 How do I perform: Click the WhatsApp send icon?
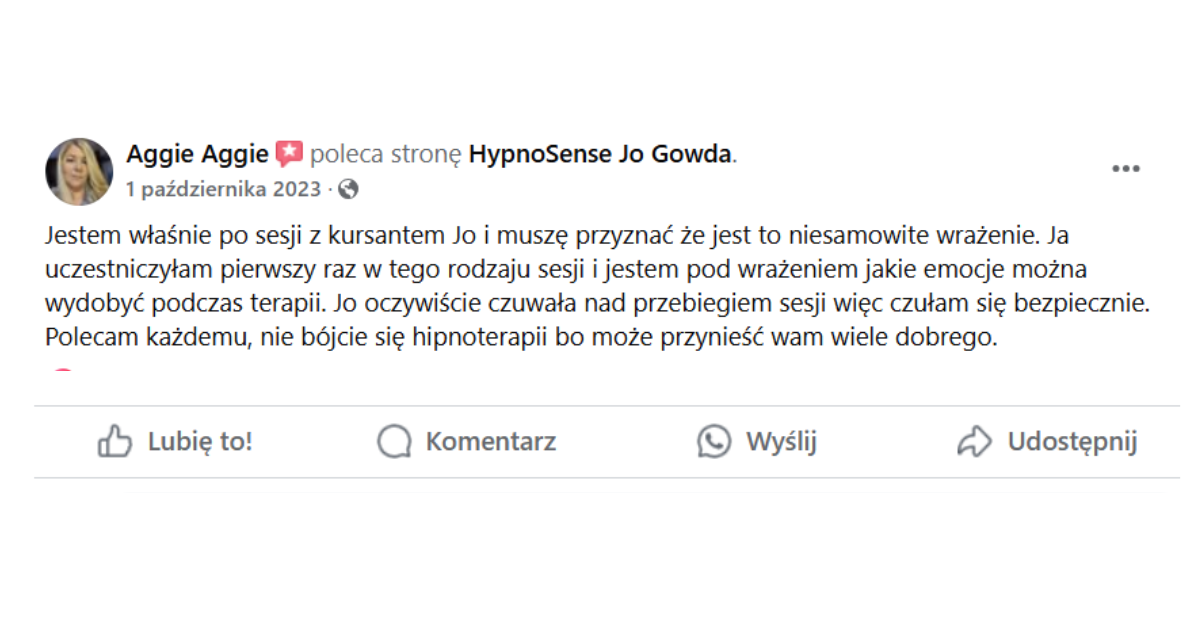(714, 441)
